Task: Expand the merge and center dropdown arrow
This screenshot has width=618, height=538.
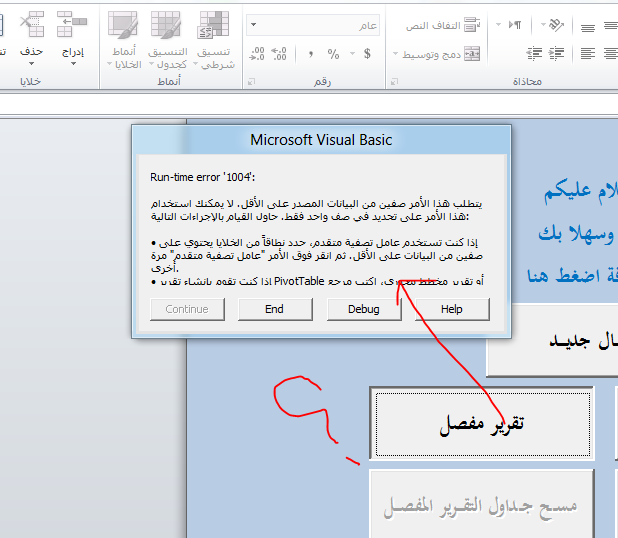Action: [x=395, y=54]
